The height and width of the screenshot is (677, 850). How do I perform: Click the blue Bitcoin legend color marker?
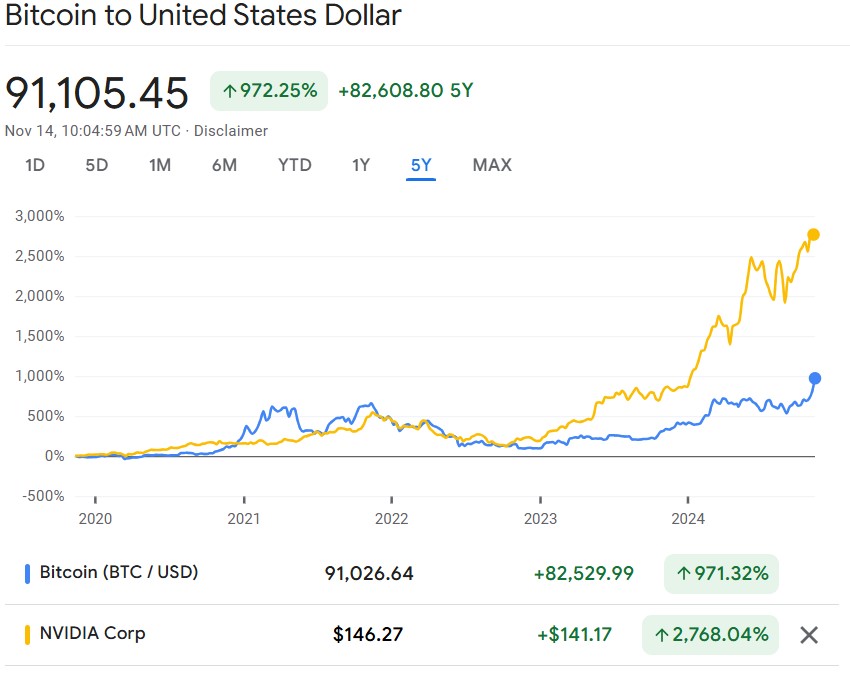point(27,573)
